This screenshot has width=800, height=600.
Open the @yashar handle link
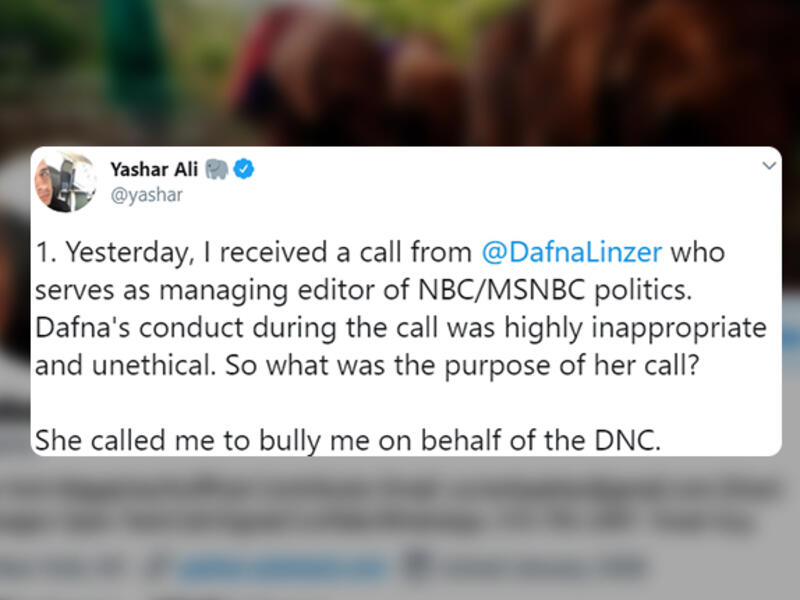(x=146, y=195)
